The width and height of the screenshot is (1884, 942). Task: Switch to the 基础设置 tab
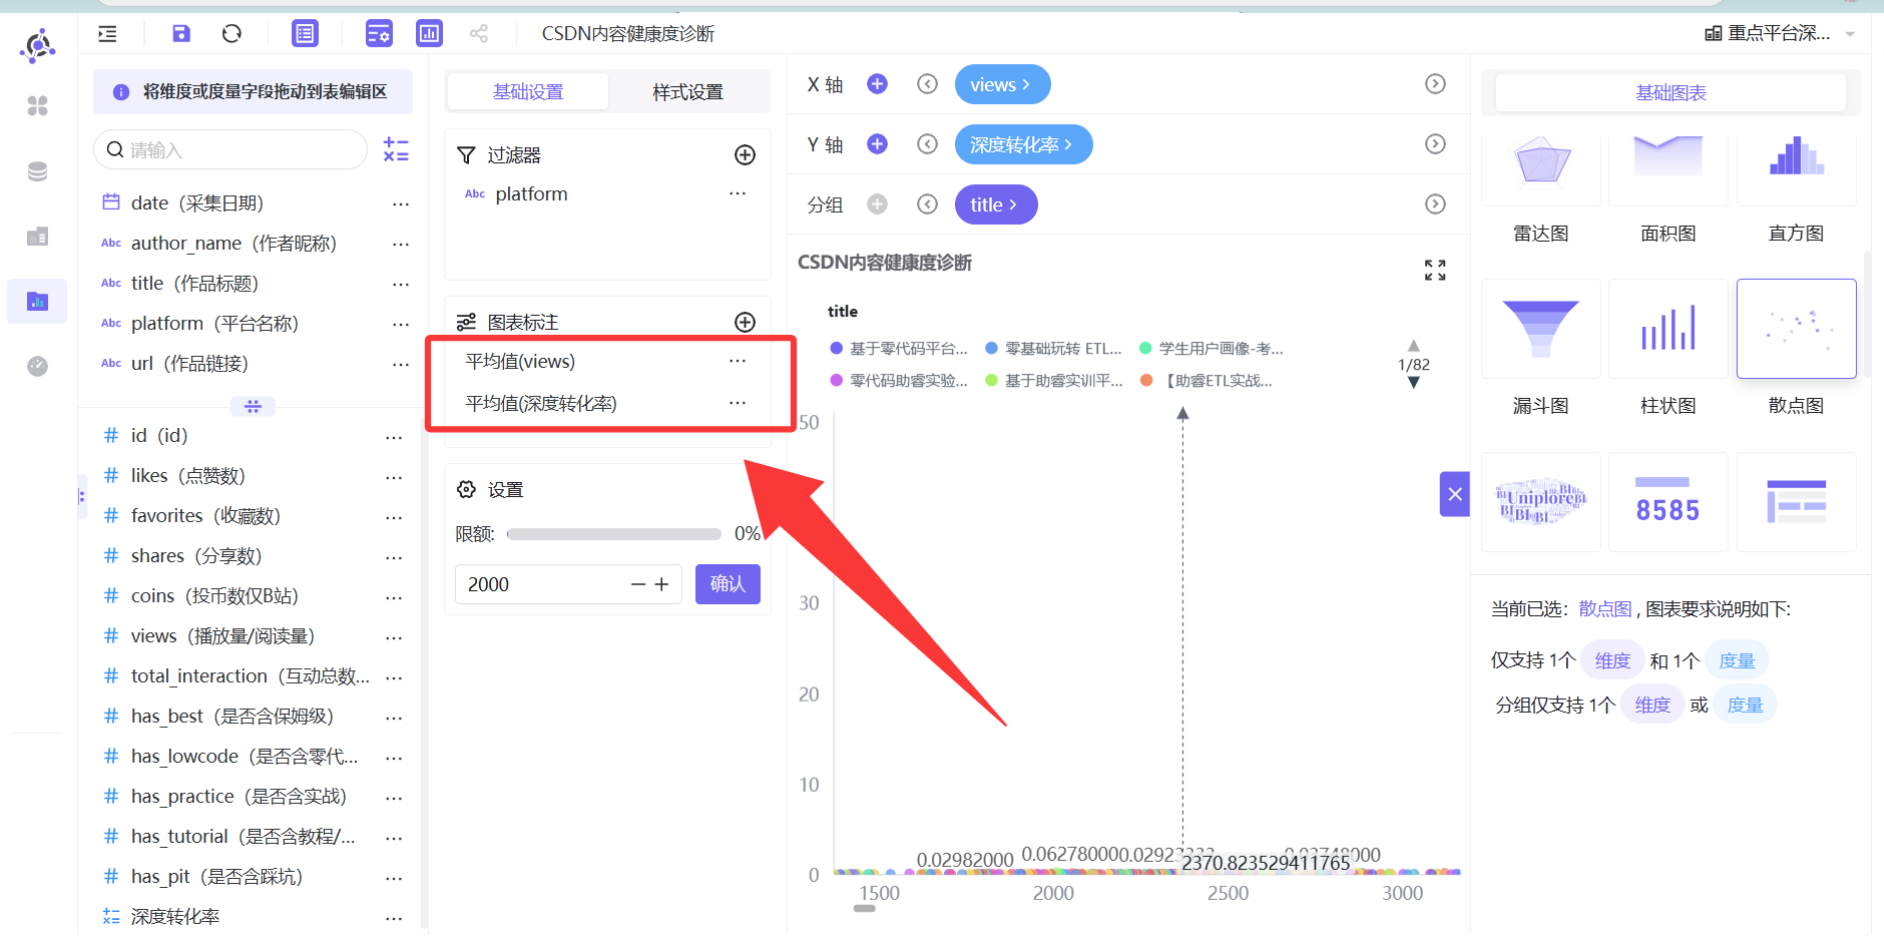coord(528,92)
